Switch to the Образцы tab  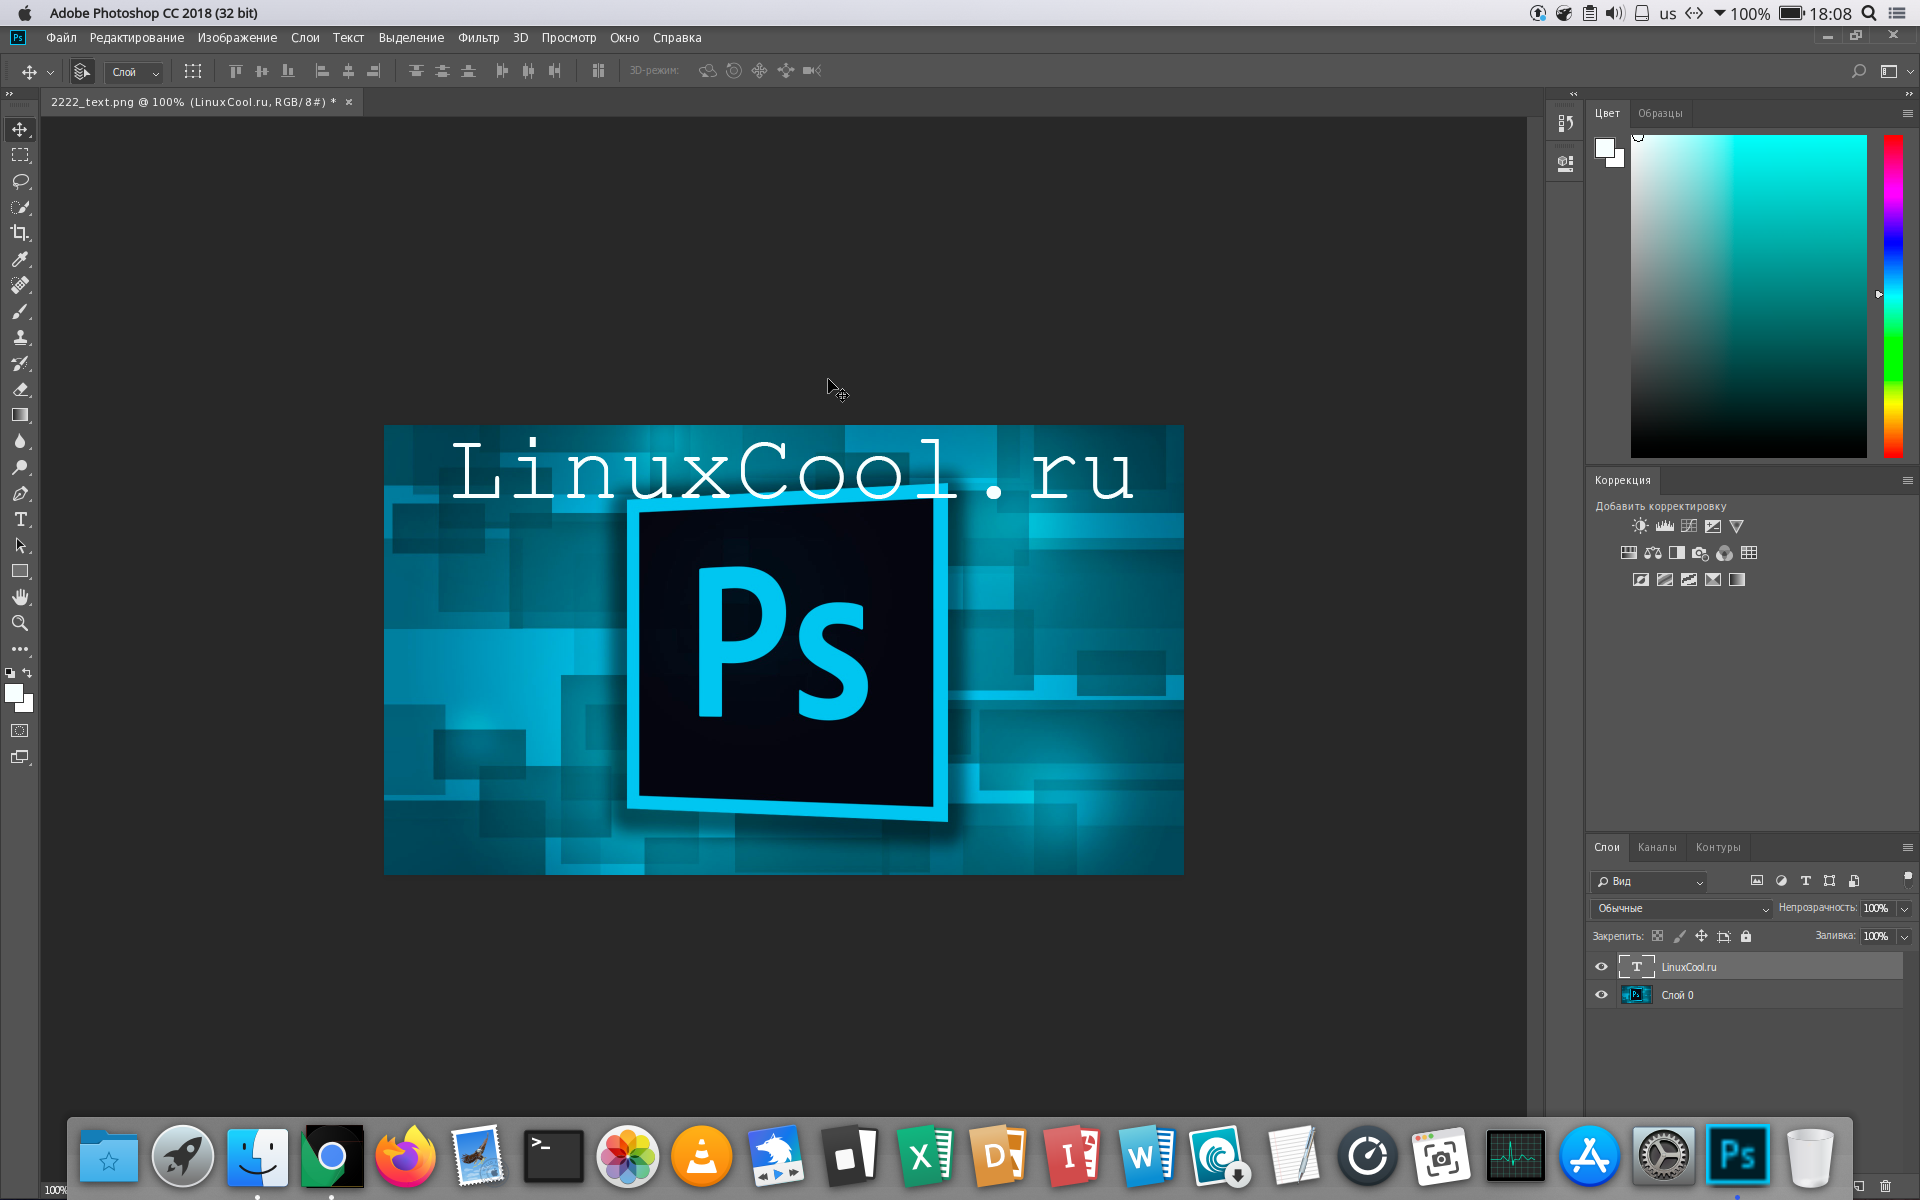[x=1660, y=113]
